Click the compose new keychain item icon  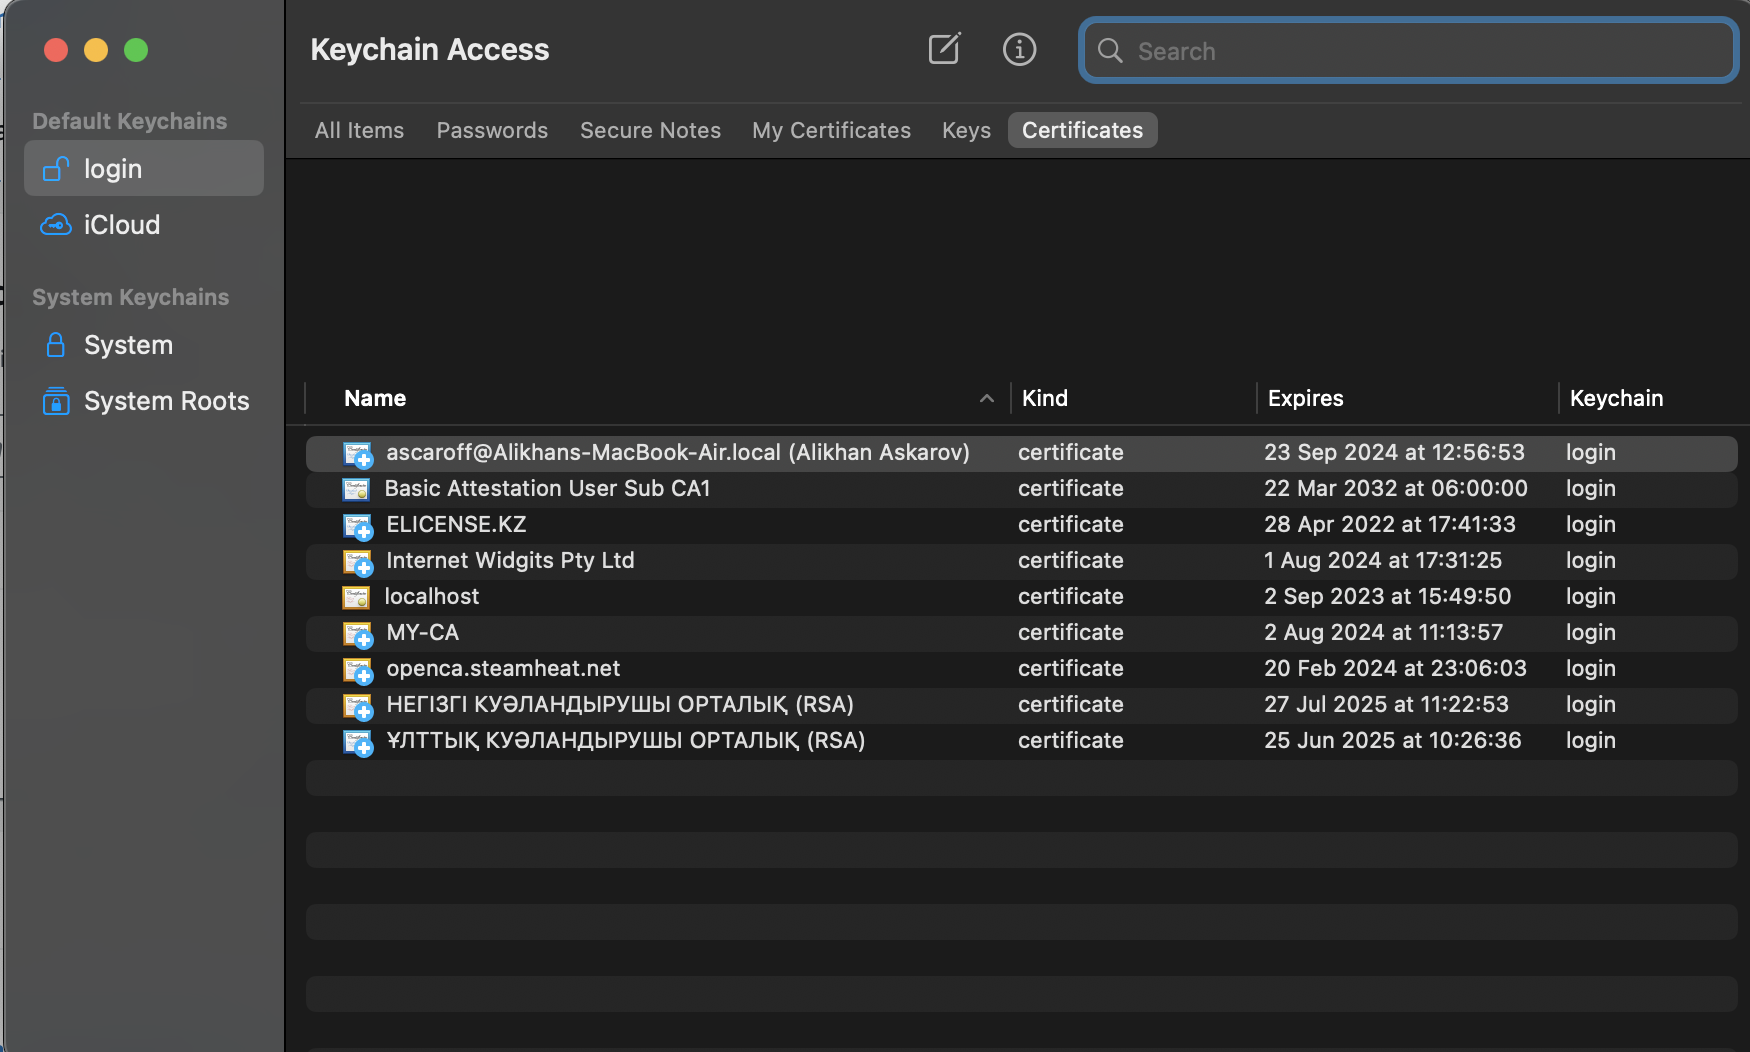point(944,49)
